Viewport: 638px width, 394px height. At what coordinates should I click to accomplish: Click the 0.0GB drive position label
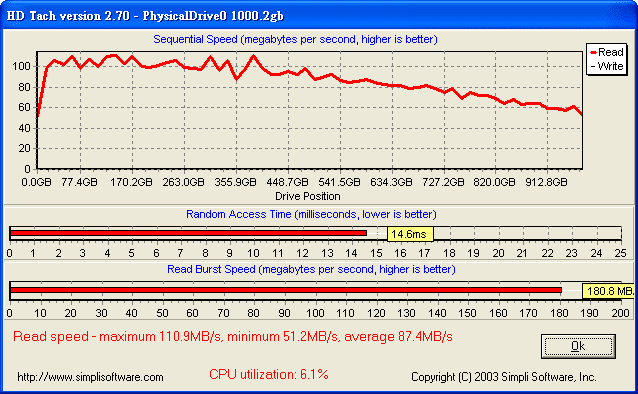pyautogui.click(x=36, y=182)
